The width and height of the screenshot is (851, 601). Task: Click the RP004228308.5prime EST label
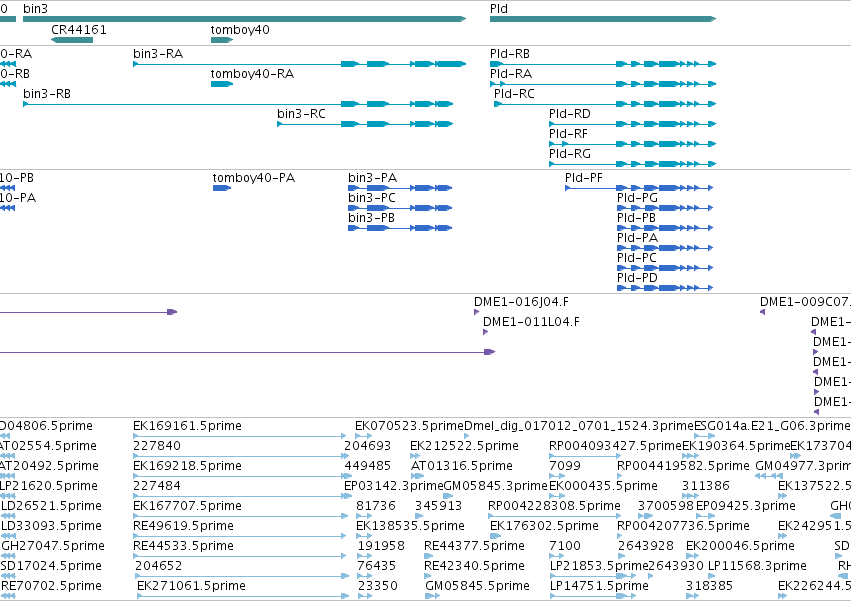pyautogui.click(x=554, y=507)
